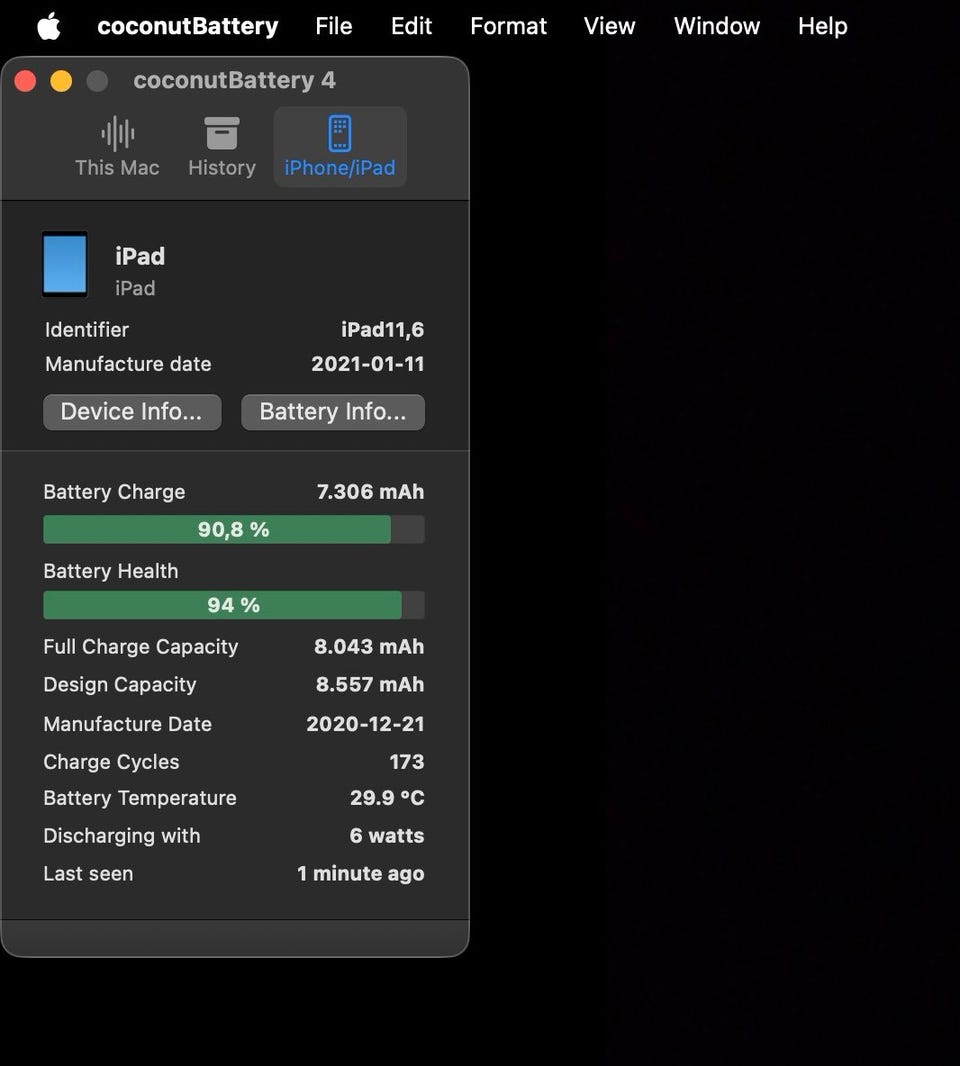Switch to the This Mac tab

click(117, 147)
